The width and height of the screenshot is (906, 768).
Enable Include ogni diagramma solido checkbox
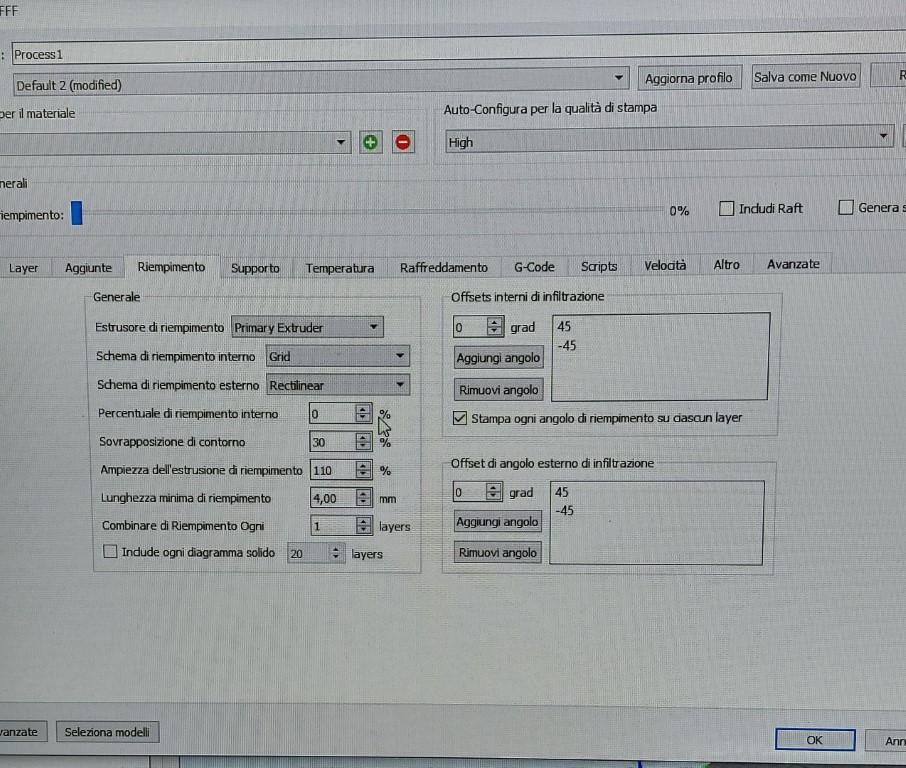tap(111, 551)
